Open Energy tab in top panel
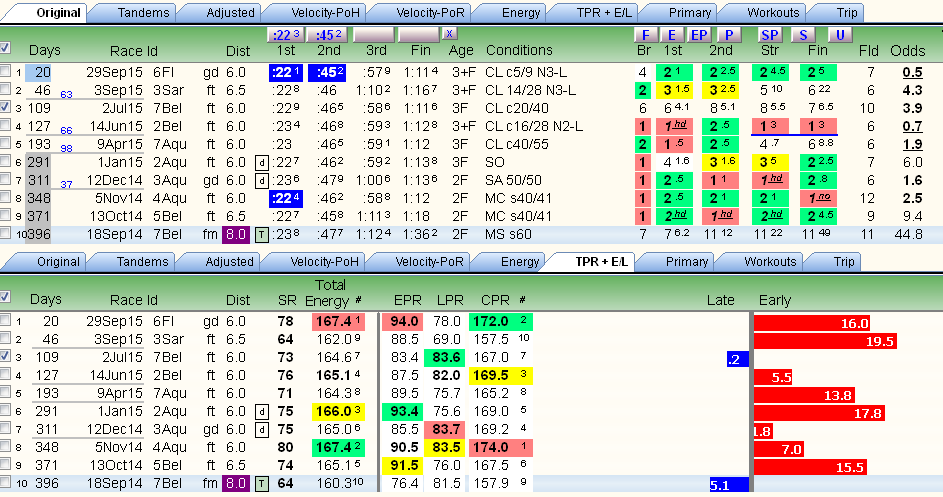Screen dimensions: 943x497 [521, 13]
